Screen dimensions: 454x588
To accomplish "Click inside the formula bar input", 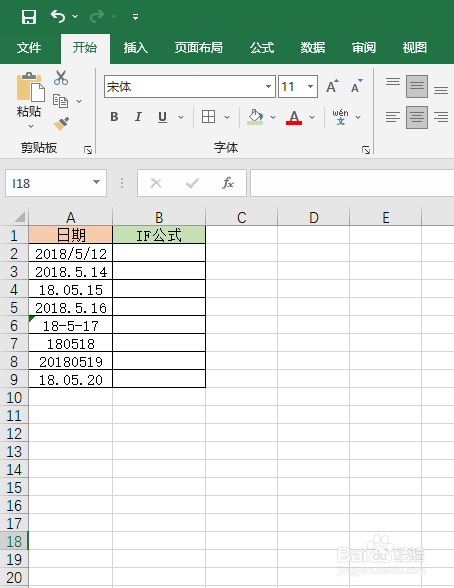I will point(352,183).
